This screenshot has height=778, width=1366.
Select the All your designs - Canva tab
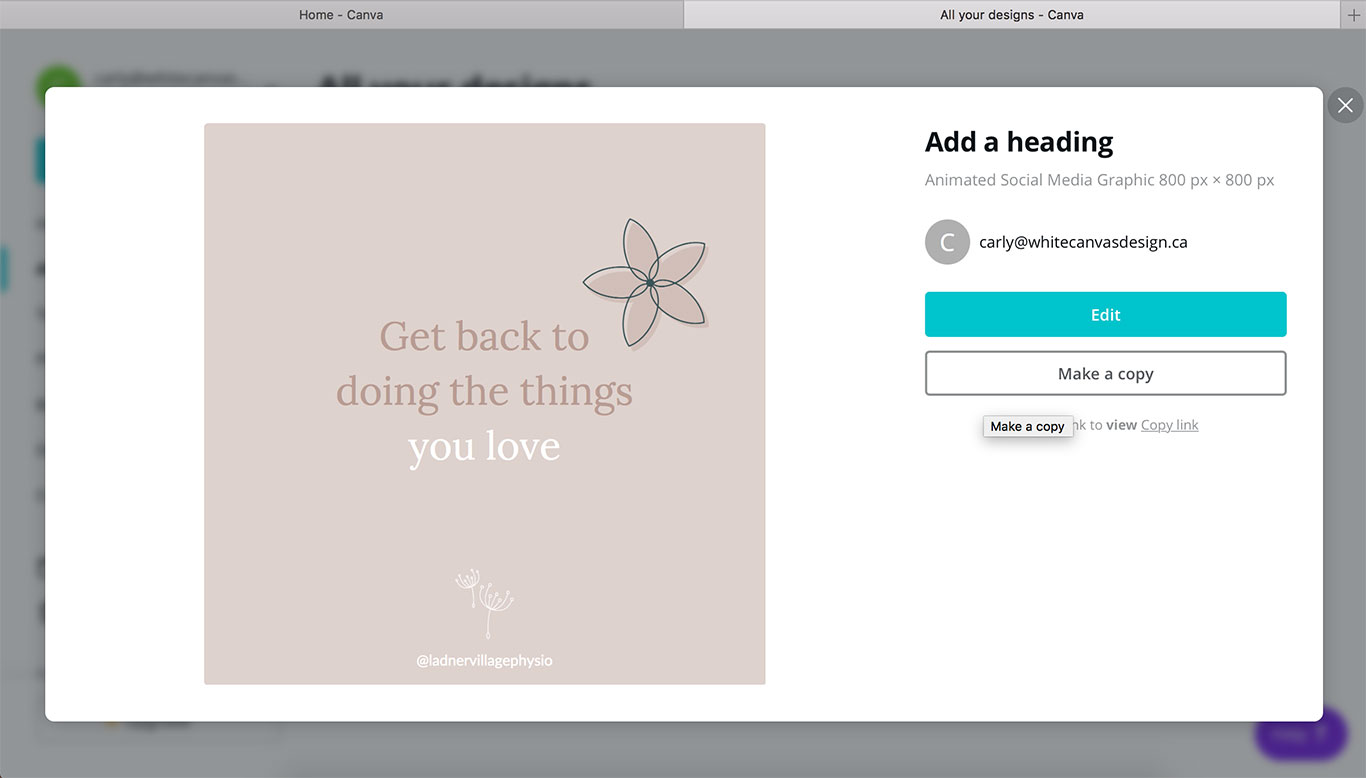coord(1012,15)
